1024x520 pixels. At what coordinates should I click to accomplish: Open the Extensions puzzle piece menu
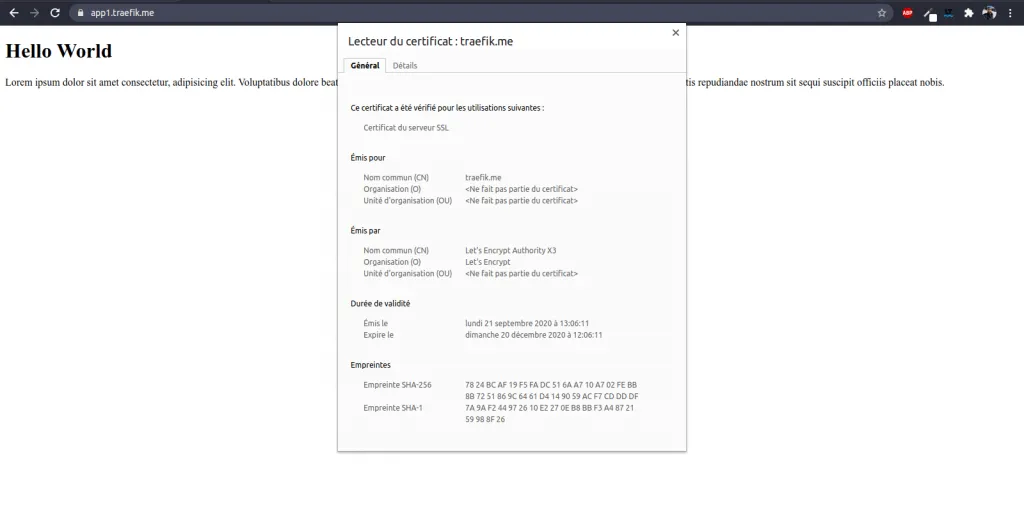[x=969, y=13]
